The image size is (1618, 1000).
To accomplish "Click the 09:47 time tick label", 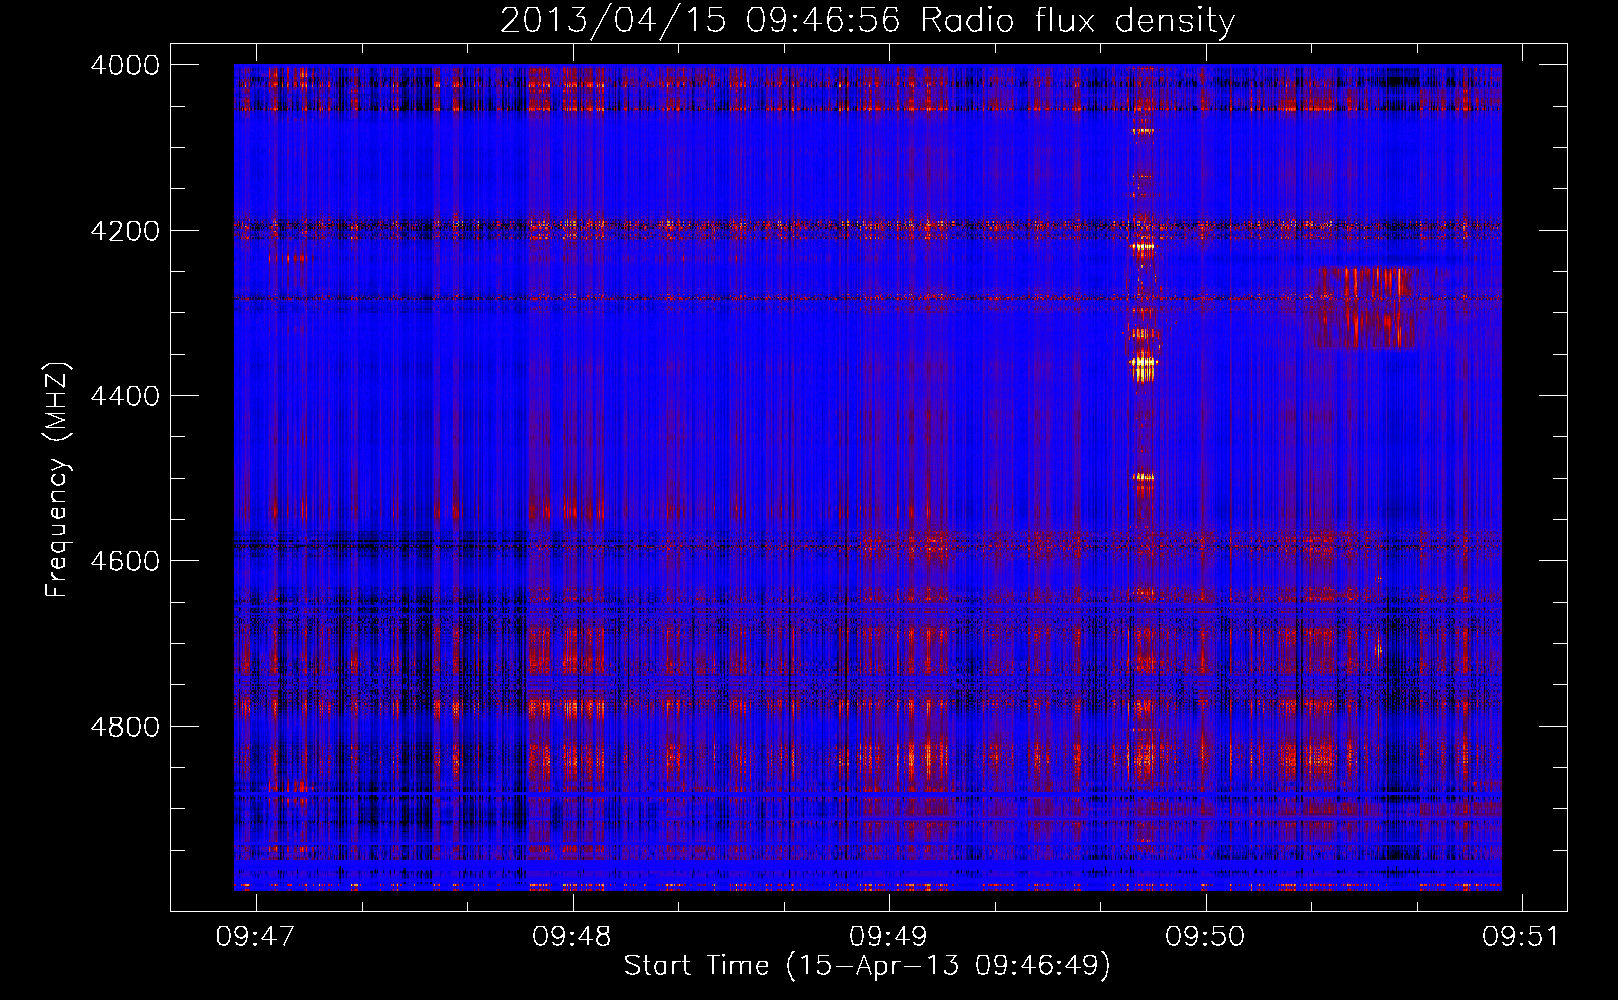I will pos(255,936).
